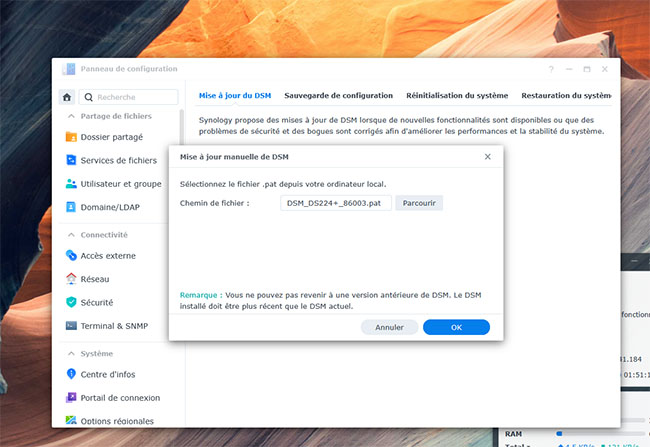Select Domaine/LDAP label

(x=110, y=207)
